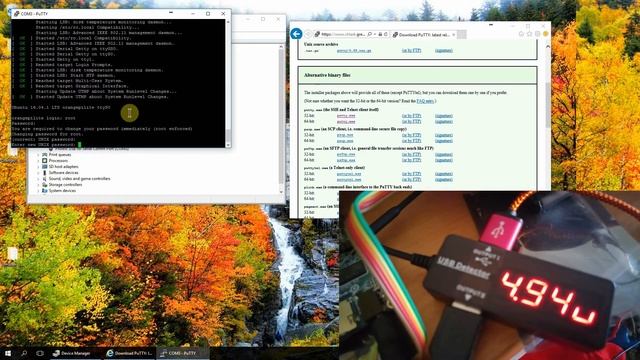Click the Unix source archive tar.gz link
This screenshot has width=640, height=360.
point(354,51)
